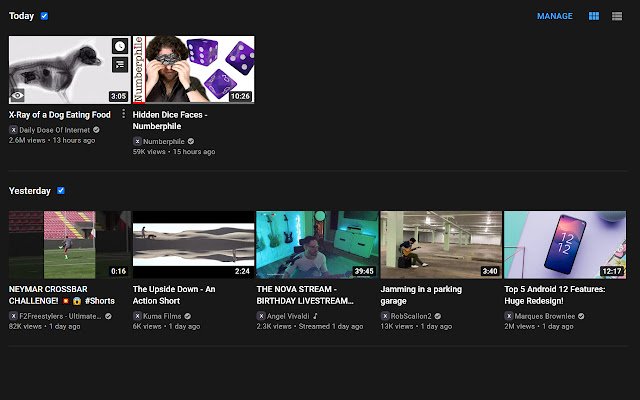
Task: Open Angel Vivaldi channel link
Action: 288,316
